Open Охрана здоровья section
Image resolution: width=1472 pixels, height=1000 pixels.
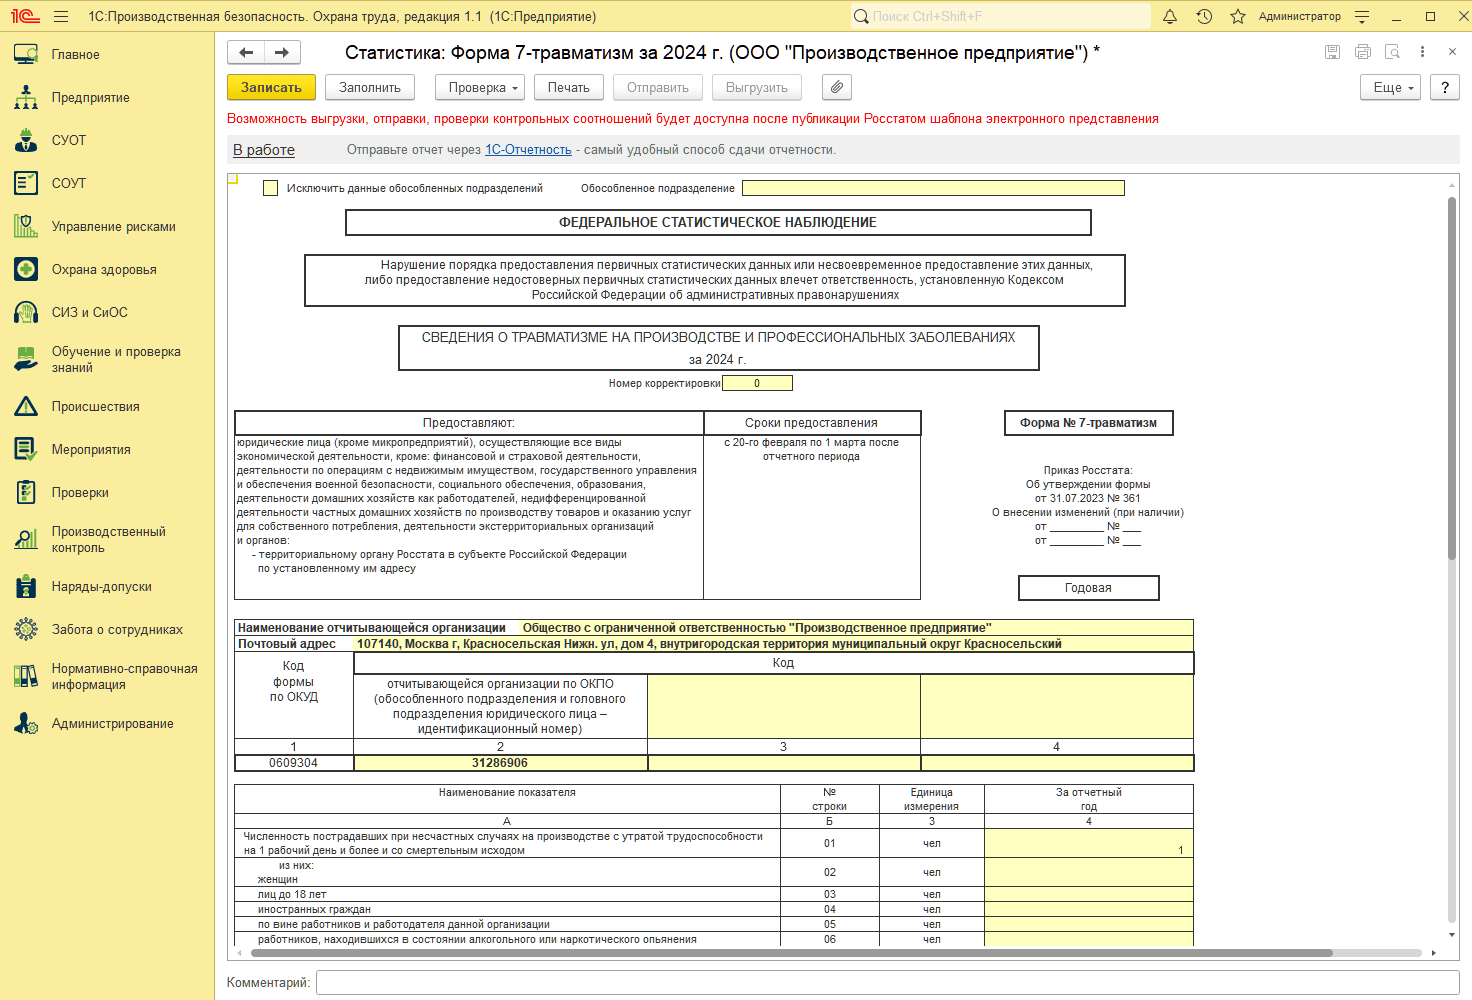[107, 270]
